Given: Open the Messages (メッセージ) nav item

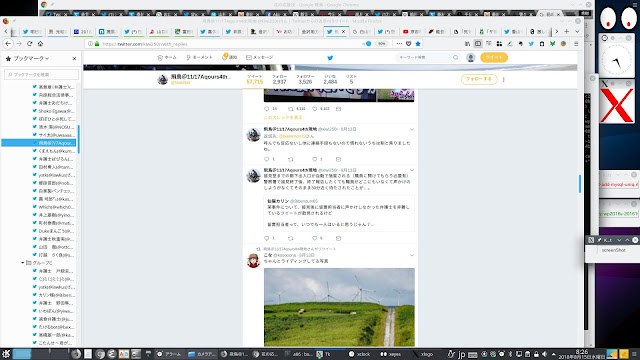Looking at the screenshot, I should tap(260, 58).
